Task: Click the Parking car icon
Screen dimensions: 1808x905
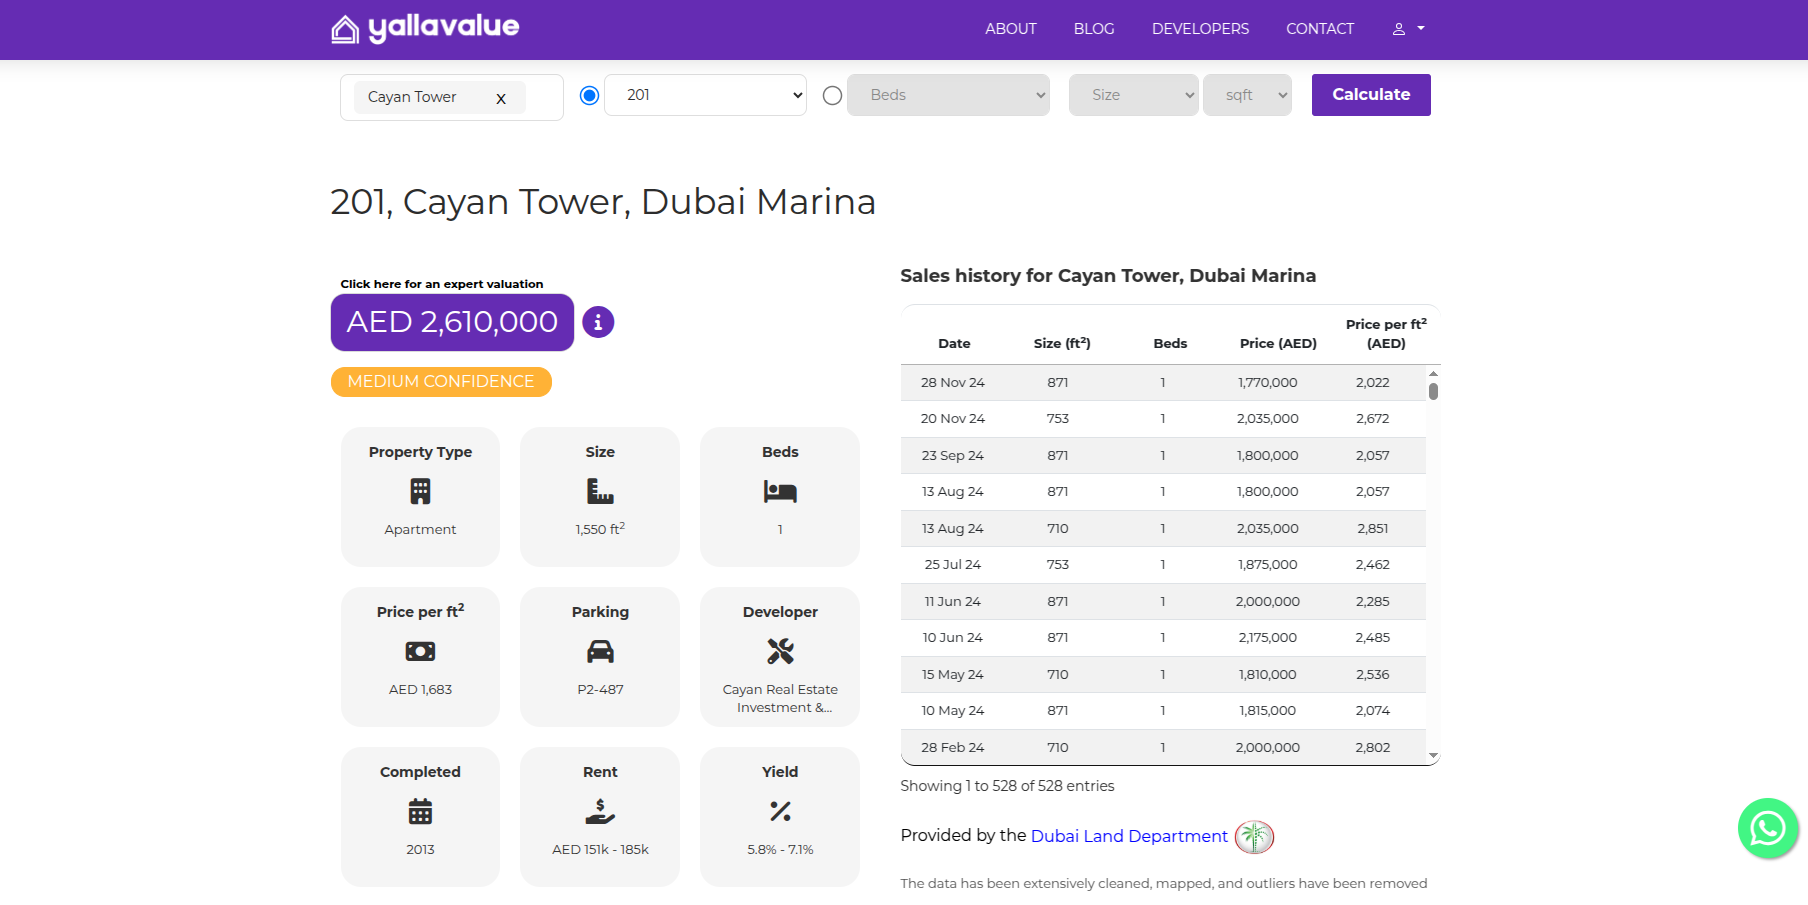Action: coord(600,652)
